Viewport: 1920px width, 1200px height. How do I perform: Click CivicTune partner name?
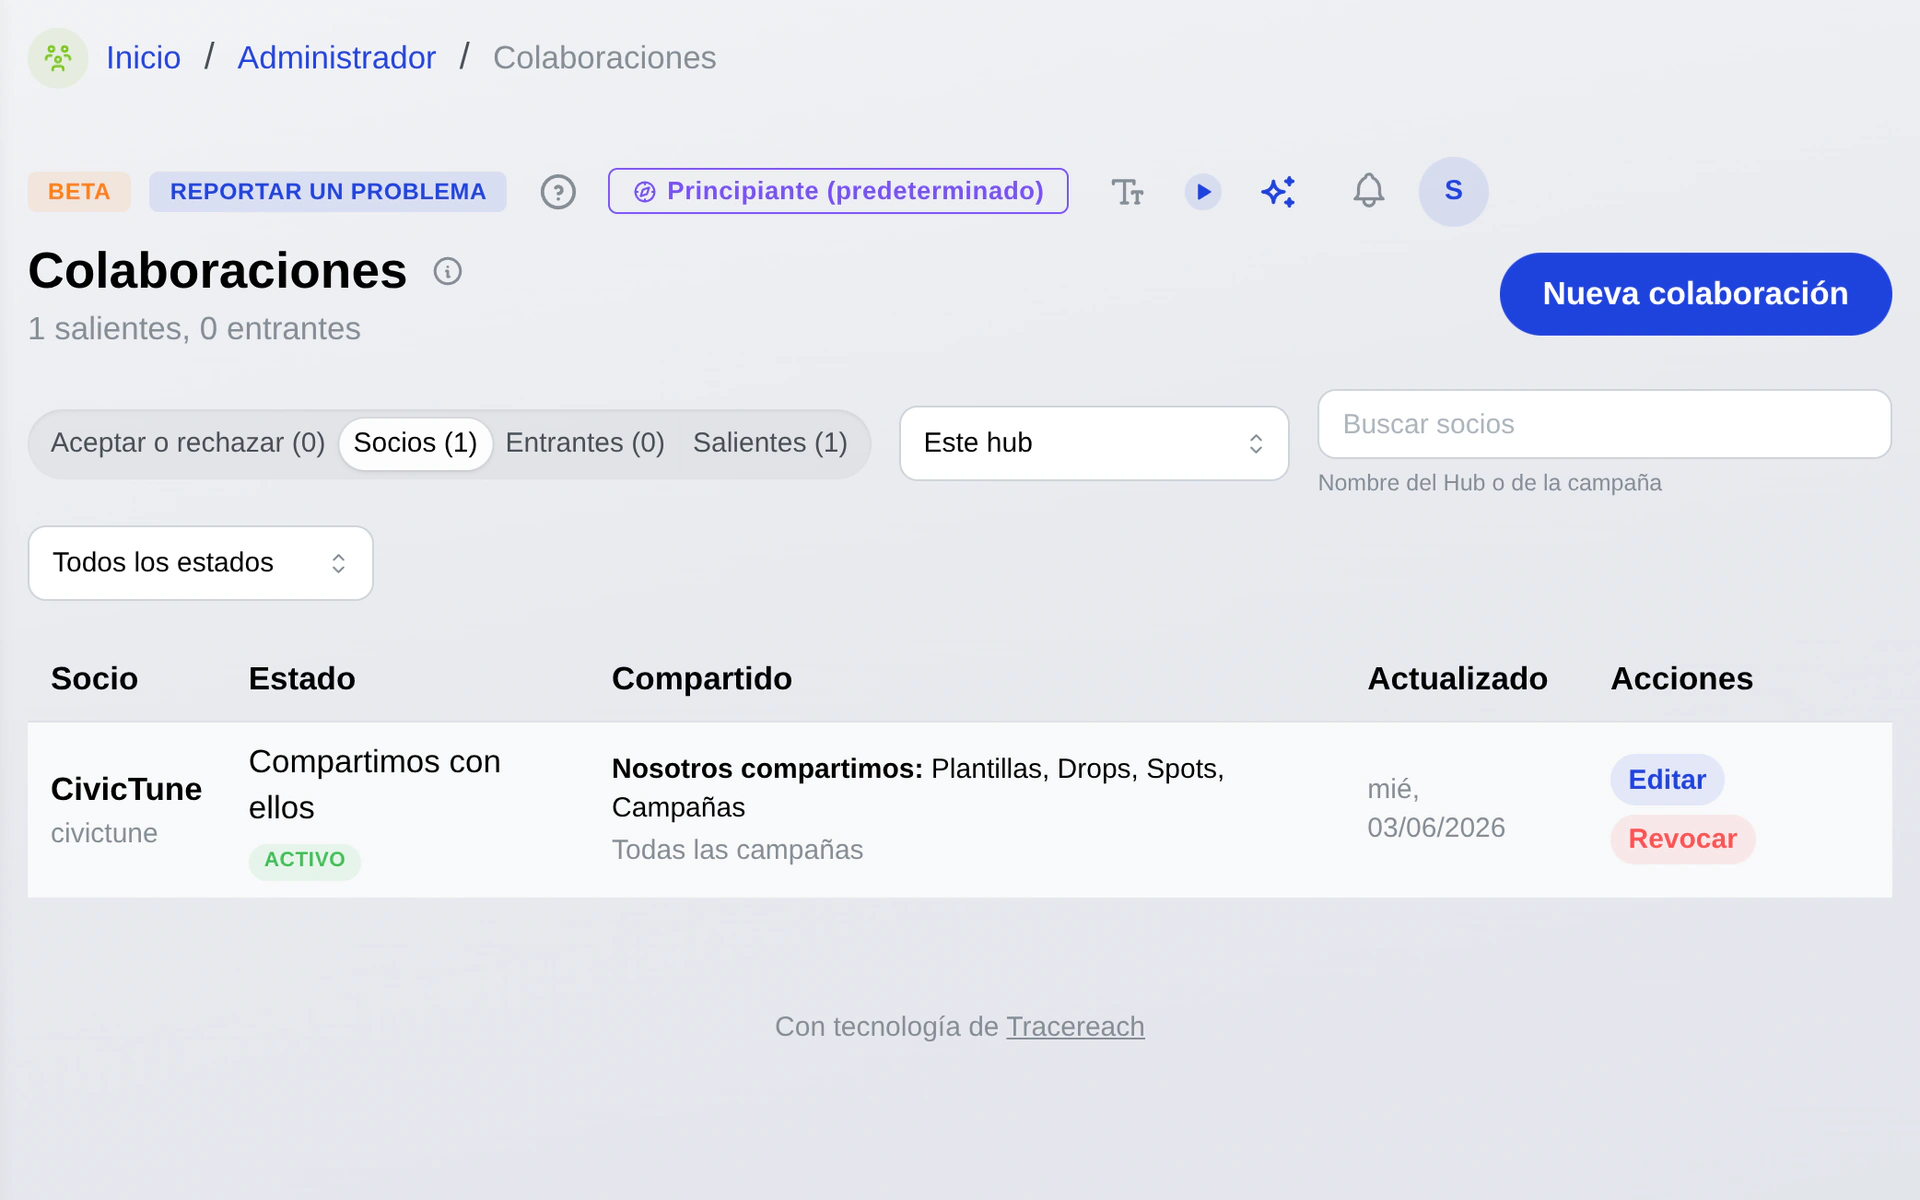pos(126,789)
